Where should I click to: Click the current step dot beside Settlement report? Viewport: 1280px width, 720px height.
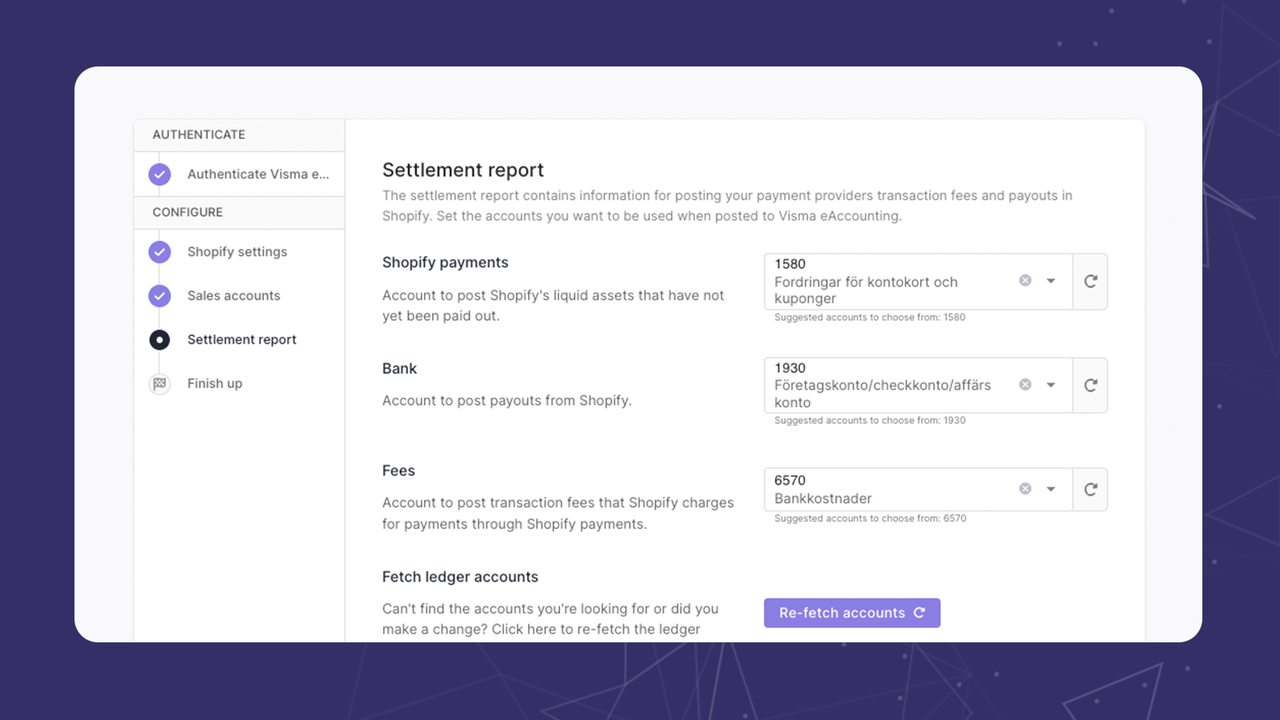tap(159, 339)
